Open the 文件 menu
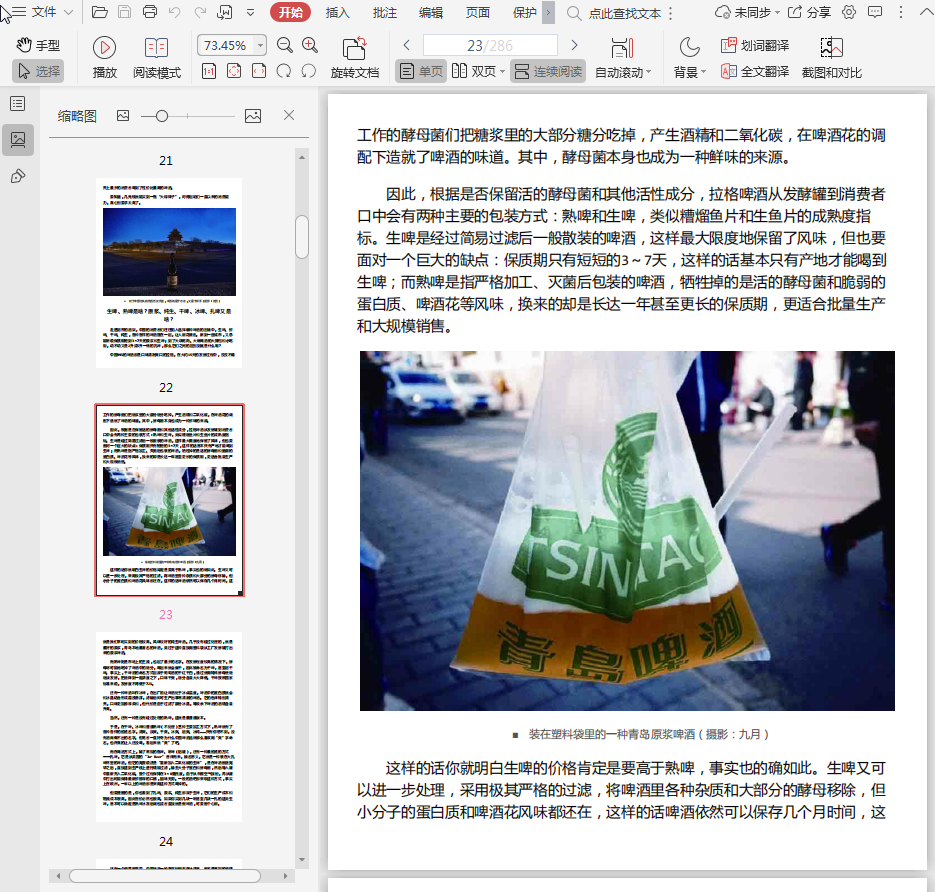Screen dimensions: 935x892 pos(43,12)
